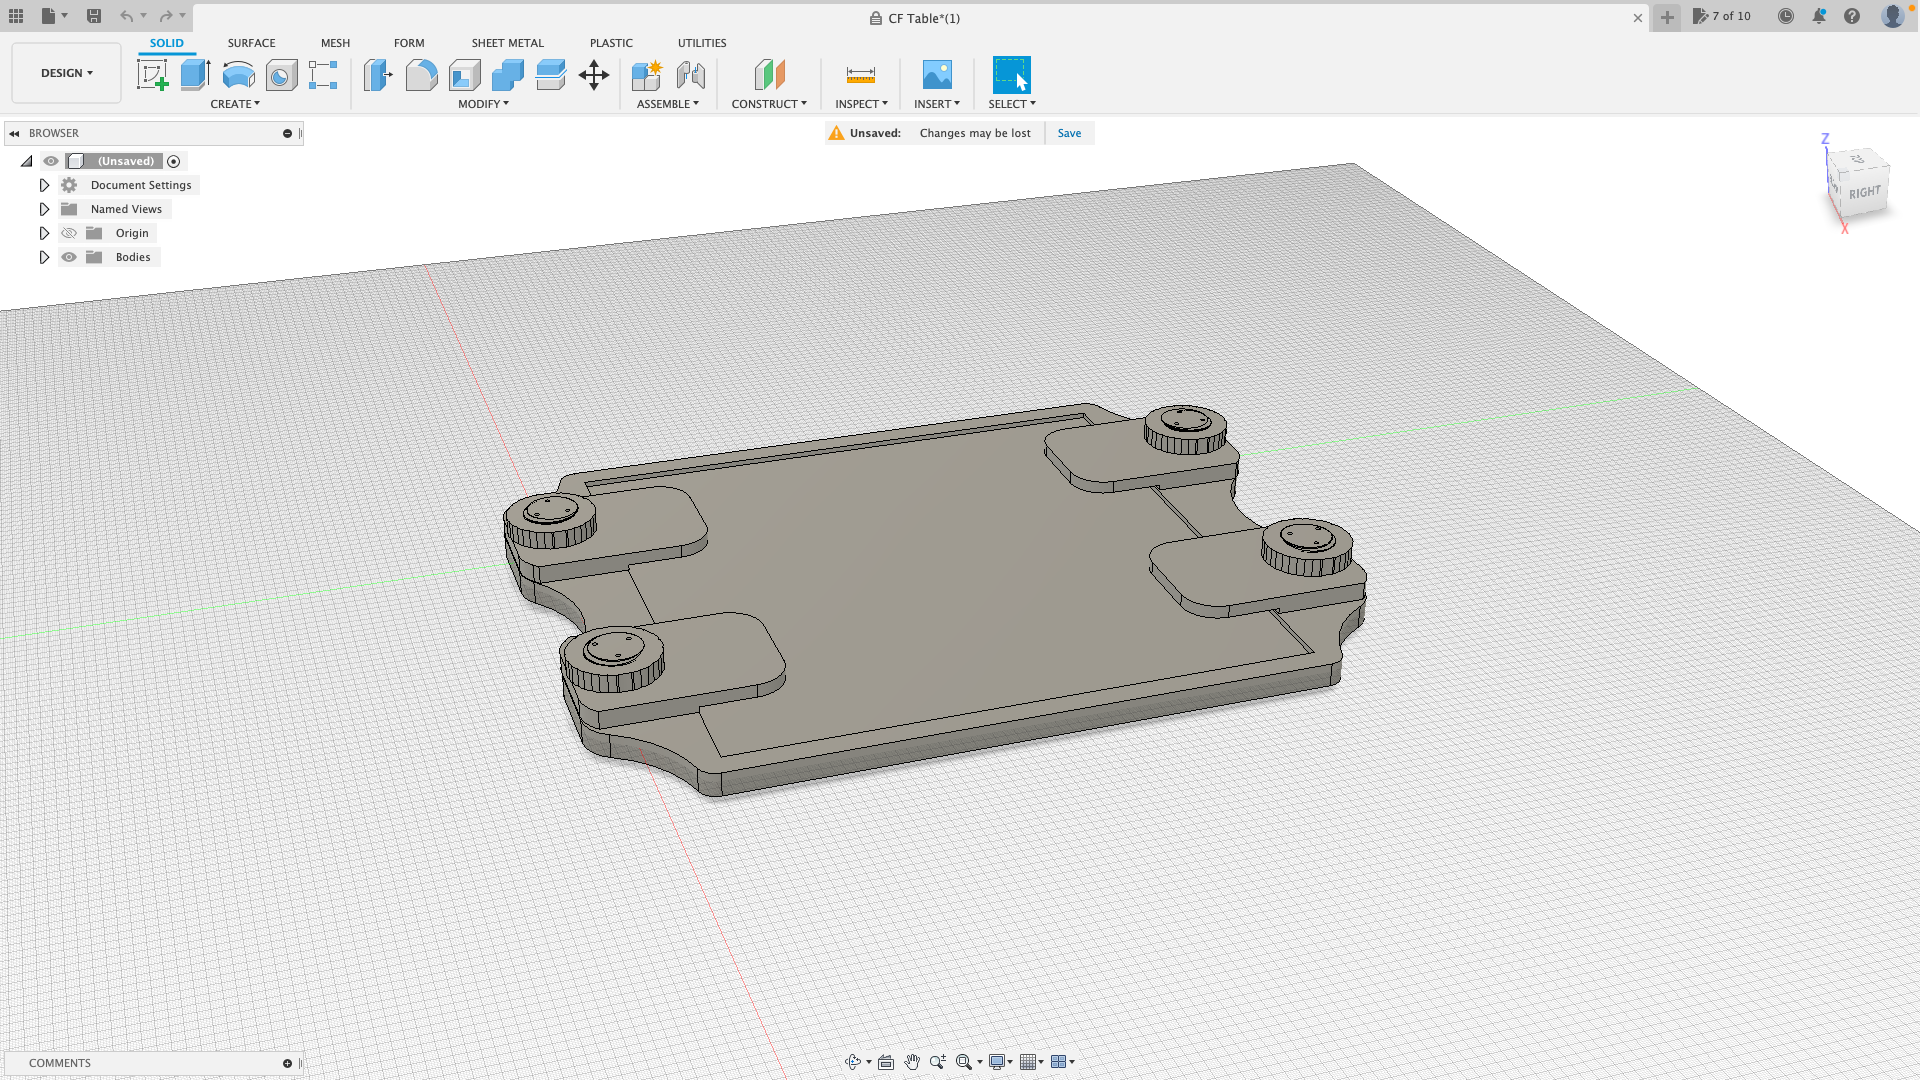
Task: Open Display Settings dropdown in navigation bar
Action: [x=1001, y=1062]
